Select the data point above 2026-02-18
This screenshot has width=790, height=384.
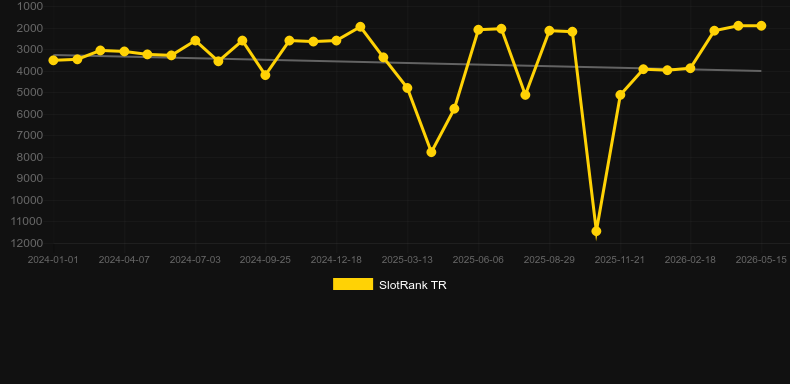[690, 68]
